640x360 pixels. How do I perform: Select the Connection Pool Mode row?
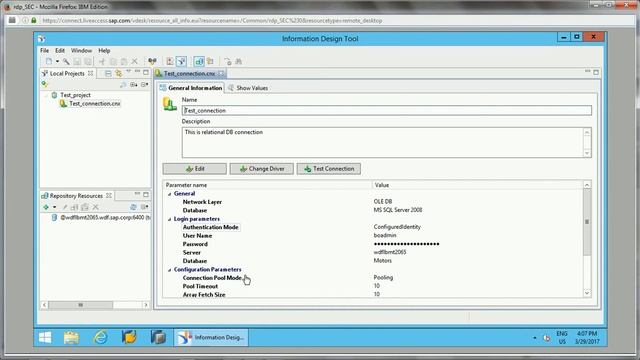pyautogui.click(x=373, y=278)
